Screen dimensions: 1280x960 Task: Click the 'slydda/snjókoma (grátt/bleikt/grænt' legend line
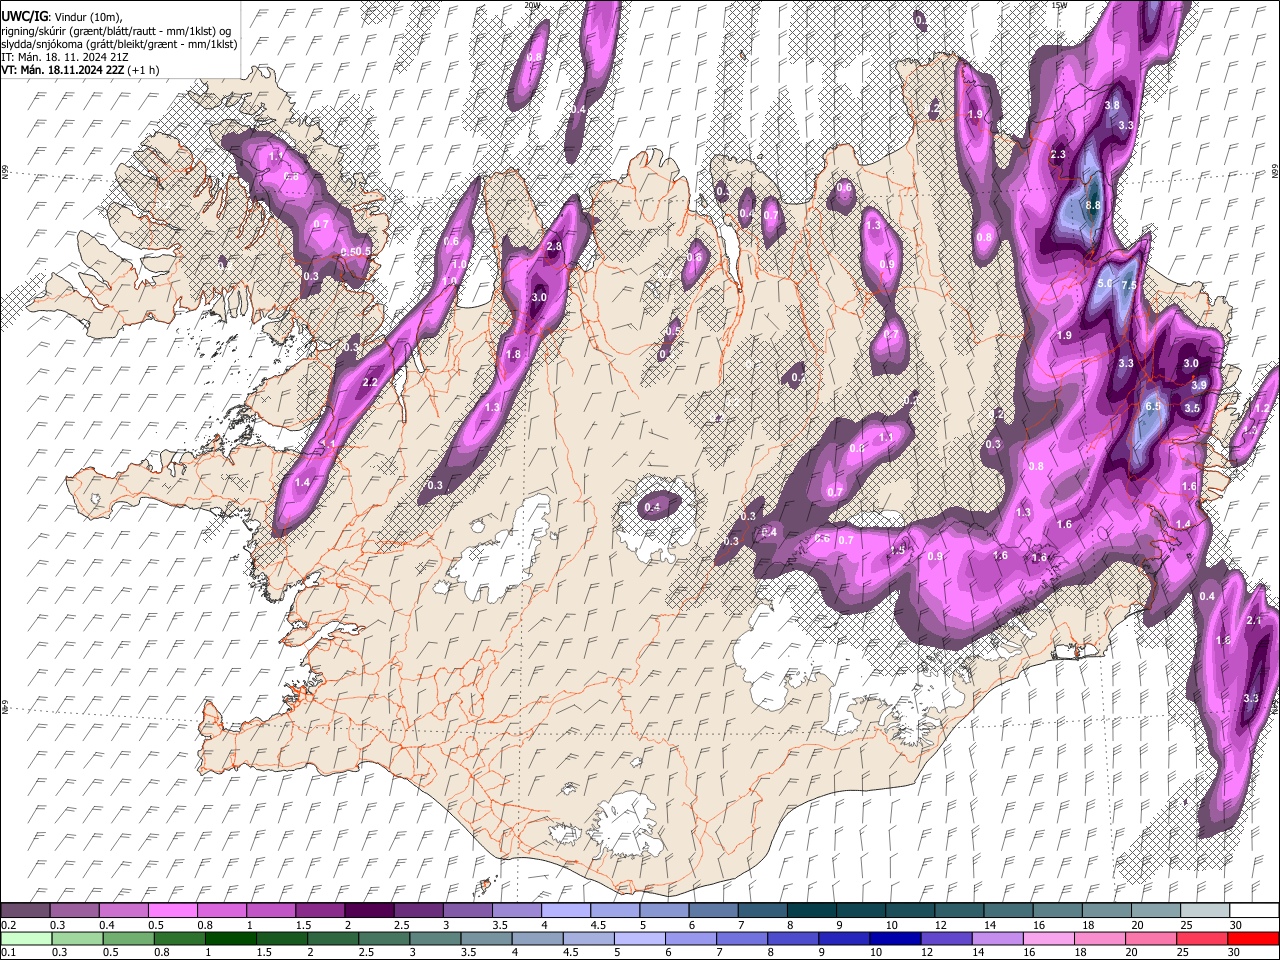[x=120, y=44]
